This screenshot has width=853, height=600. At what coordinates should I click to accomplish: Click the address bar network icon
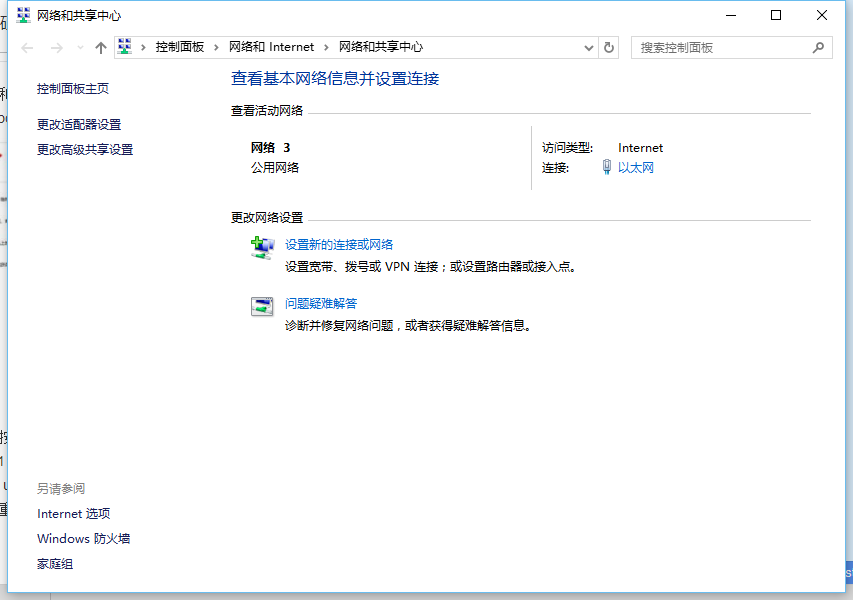125,47
